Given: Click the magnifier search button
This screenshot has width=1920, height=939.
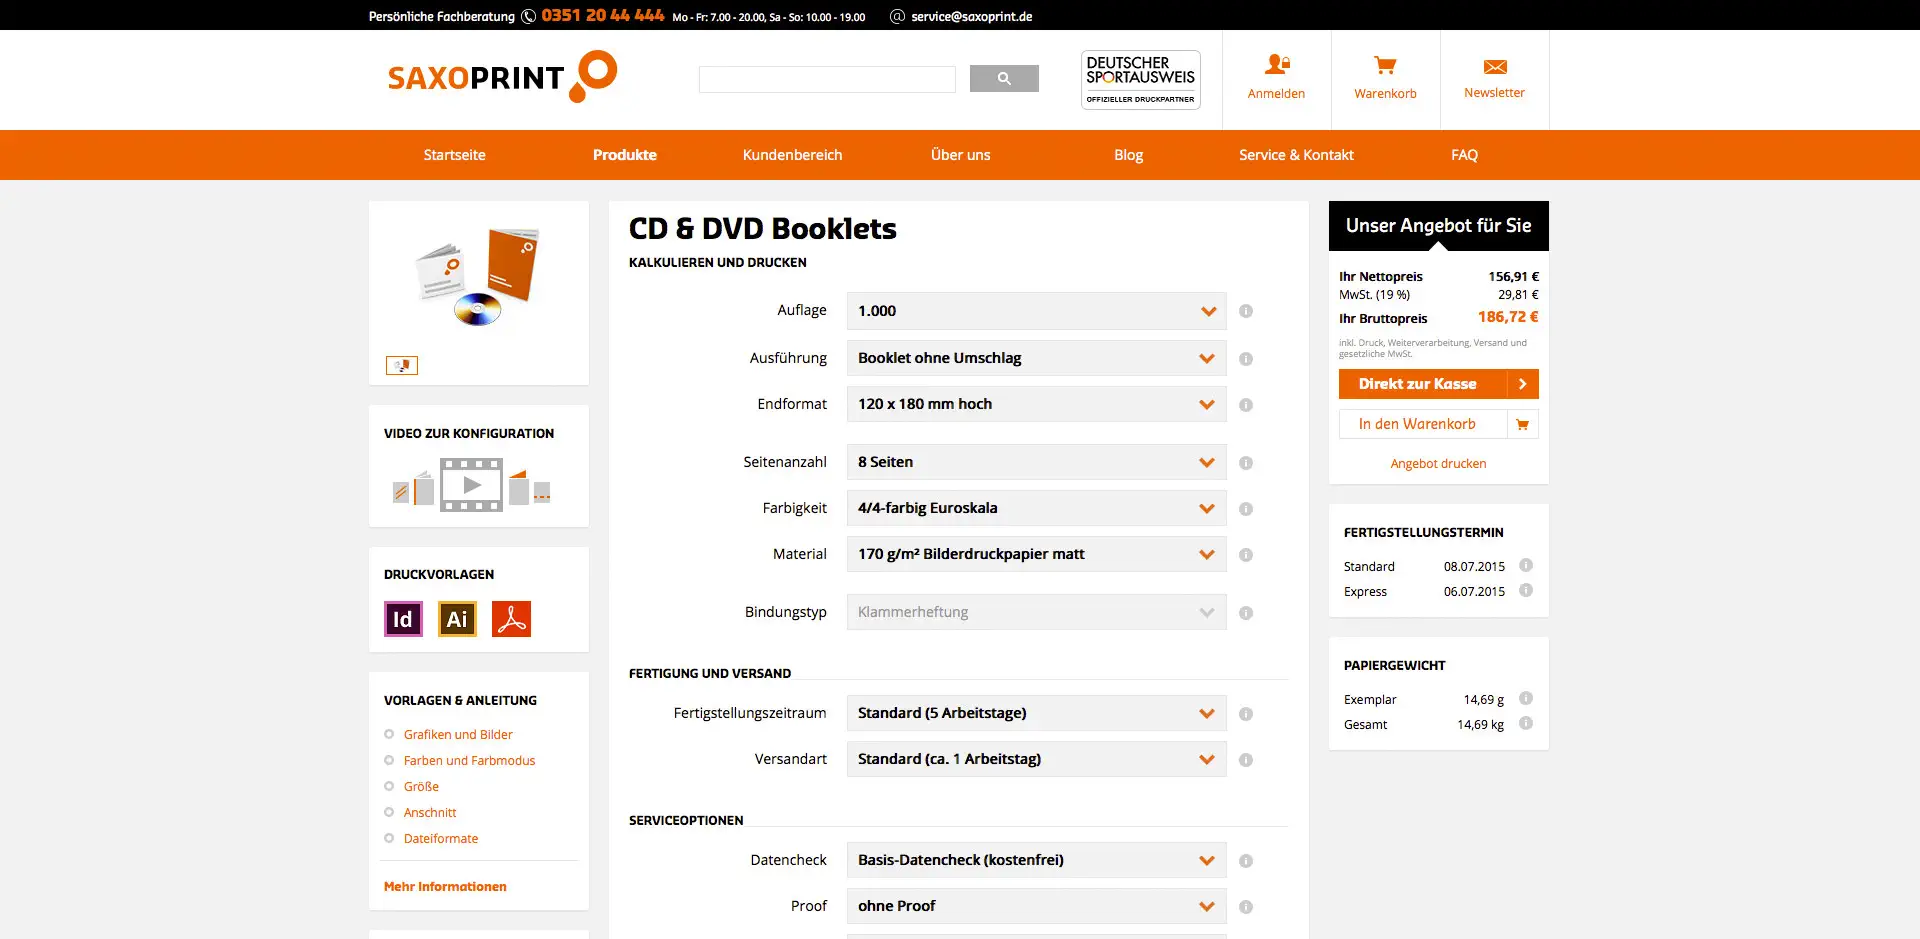Looking at the screenshot, I should coord(1004,79).
